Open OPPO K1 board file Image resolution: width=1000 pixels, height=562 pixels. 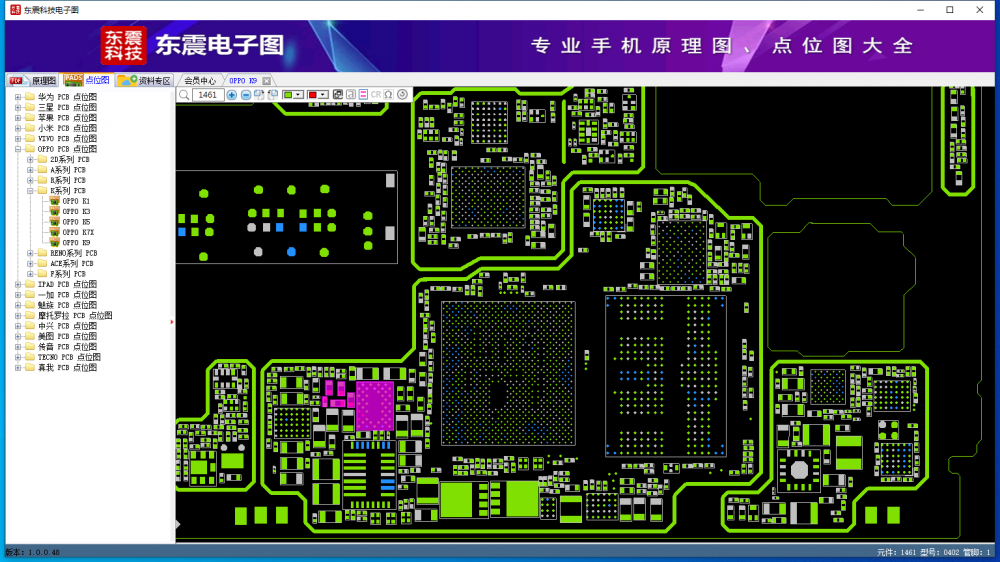pyautogui.click(x=76, y=201)
